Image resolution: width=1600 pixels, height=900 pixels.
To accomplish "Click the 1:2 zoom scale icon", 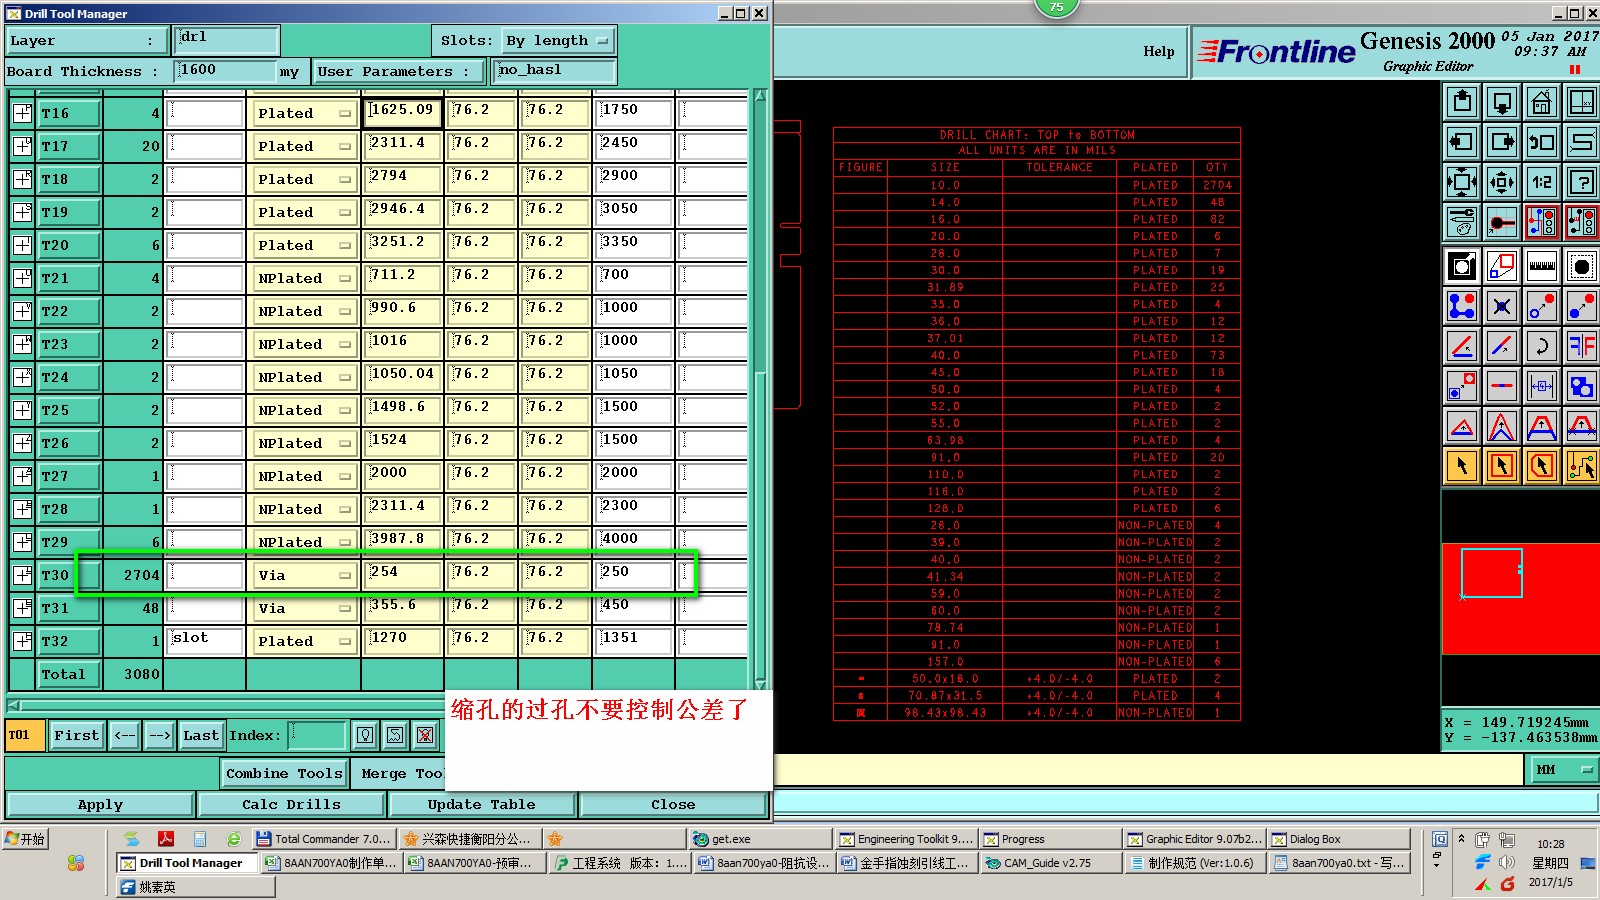I will coord(1542,182).
